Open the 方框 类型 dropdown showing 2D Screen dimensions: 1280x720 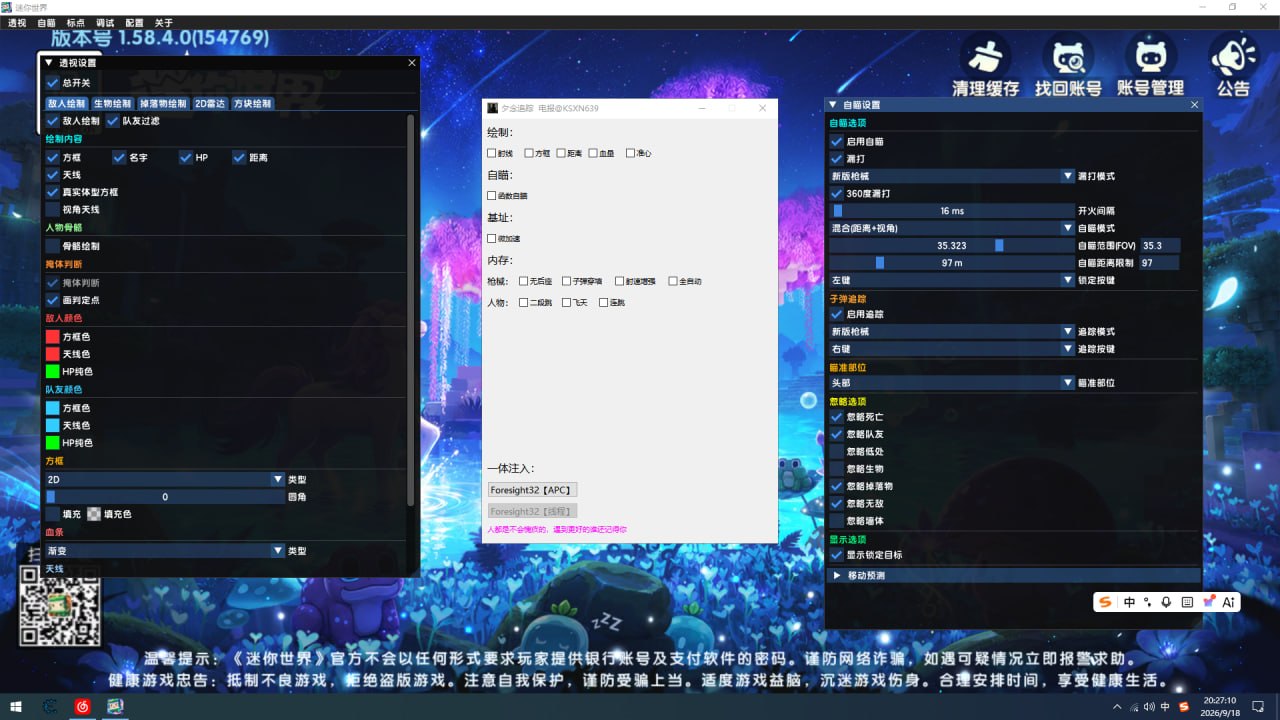tap(165, 480)
